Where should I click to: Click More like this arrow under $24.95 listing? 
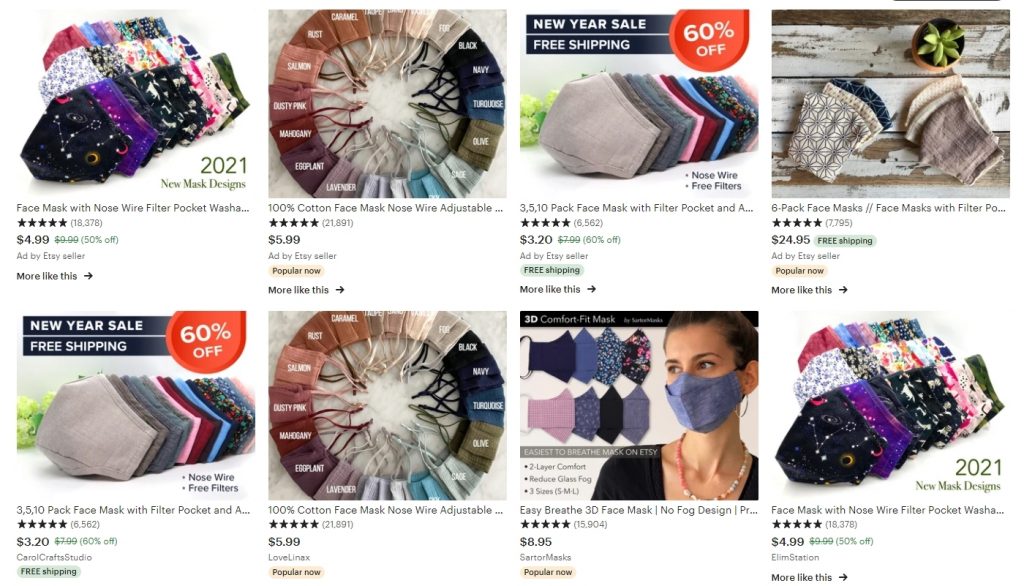pyautogui.click(x=843, y=290)
